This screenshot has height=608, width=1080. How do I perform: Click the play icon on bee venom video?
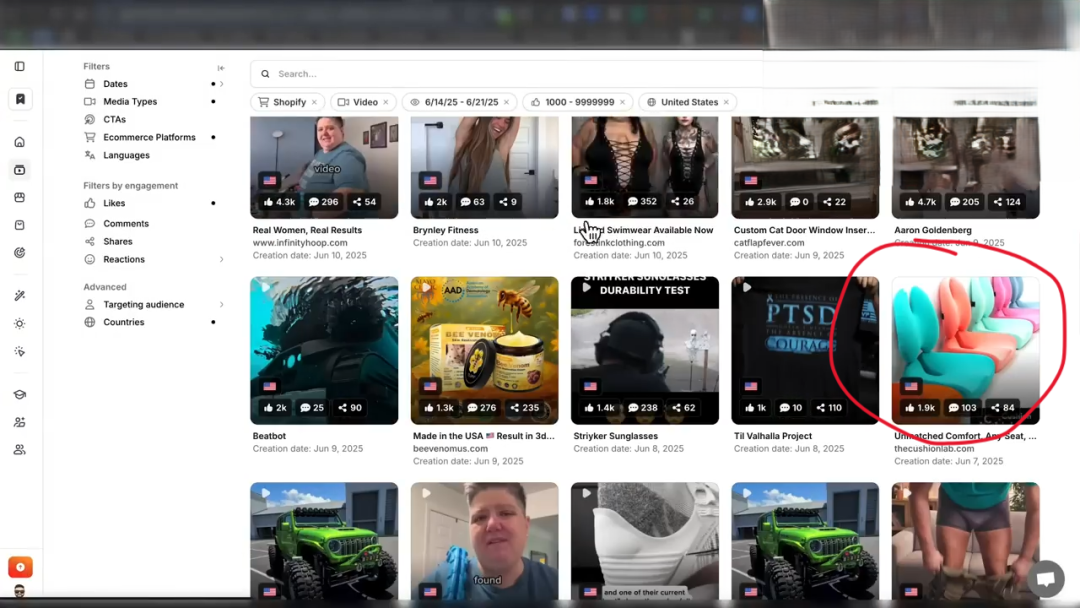coord(426,286)
